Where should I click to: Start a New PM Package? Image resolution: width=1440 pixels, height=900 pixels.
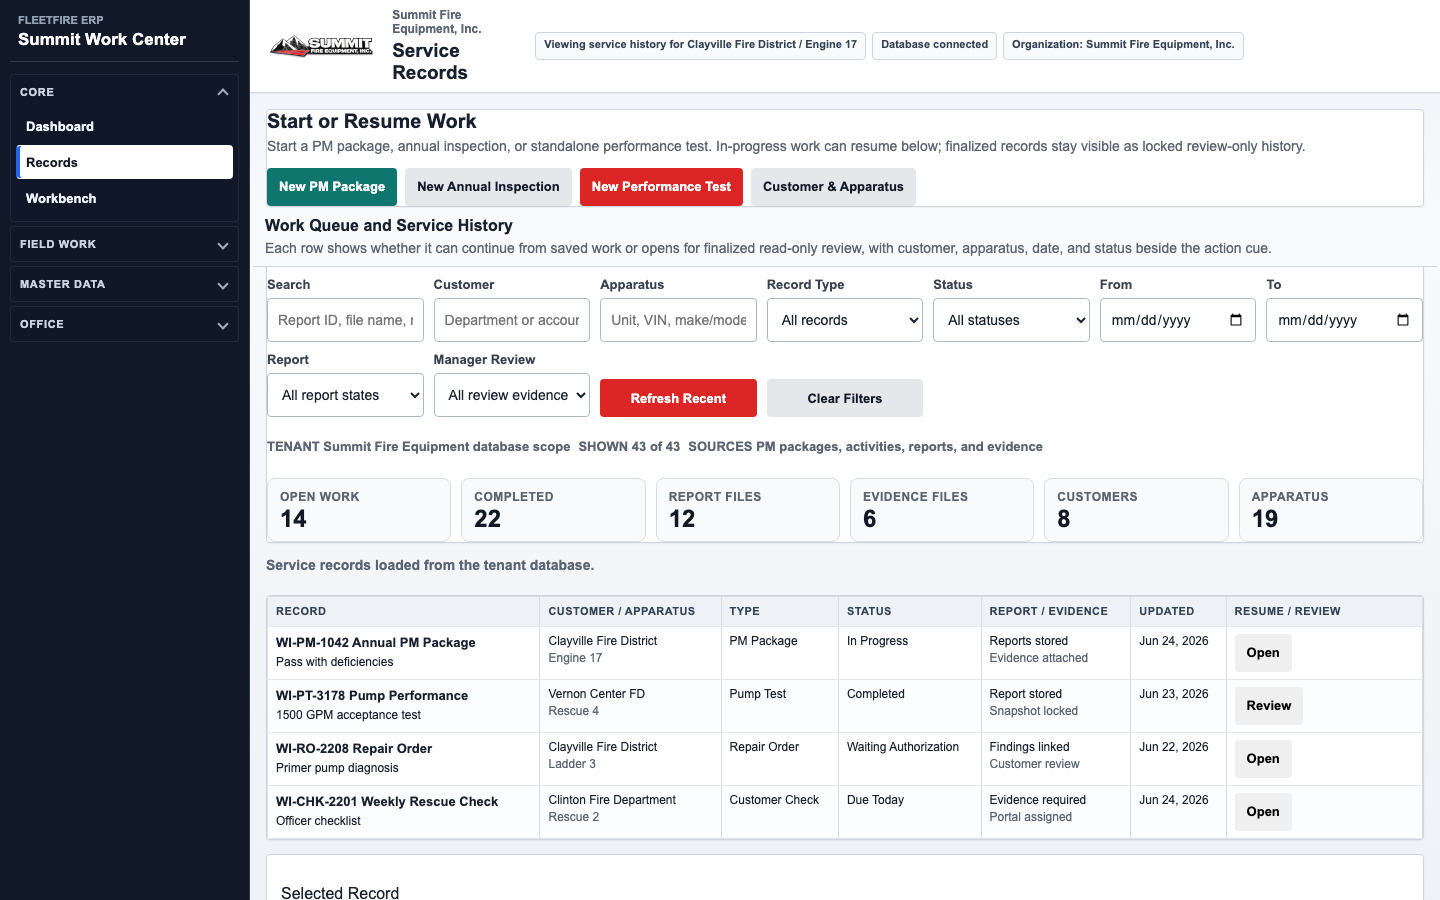(x=332, y=187)
